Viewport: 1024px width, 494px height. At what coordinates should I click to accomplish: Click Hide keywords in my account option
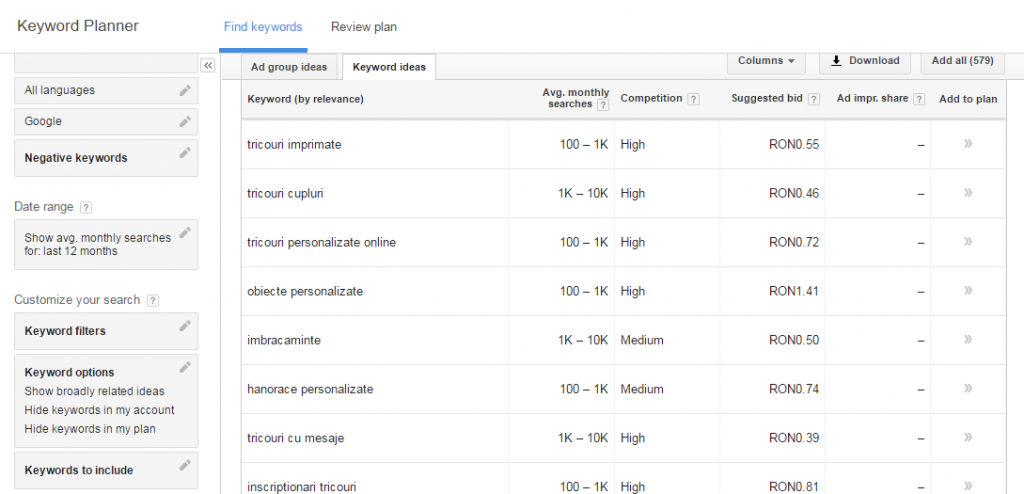click(99, 410)
